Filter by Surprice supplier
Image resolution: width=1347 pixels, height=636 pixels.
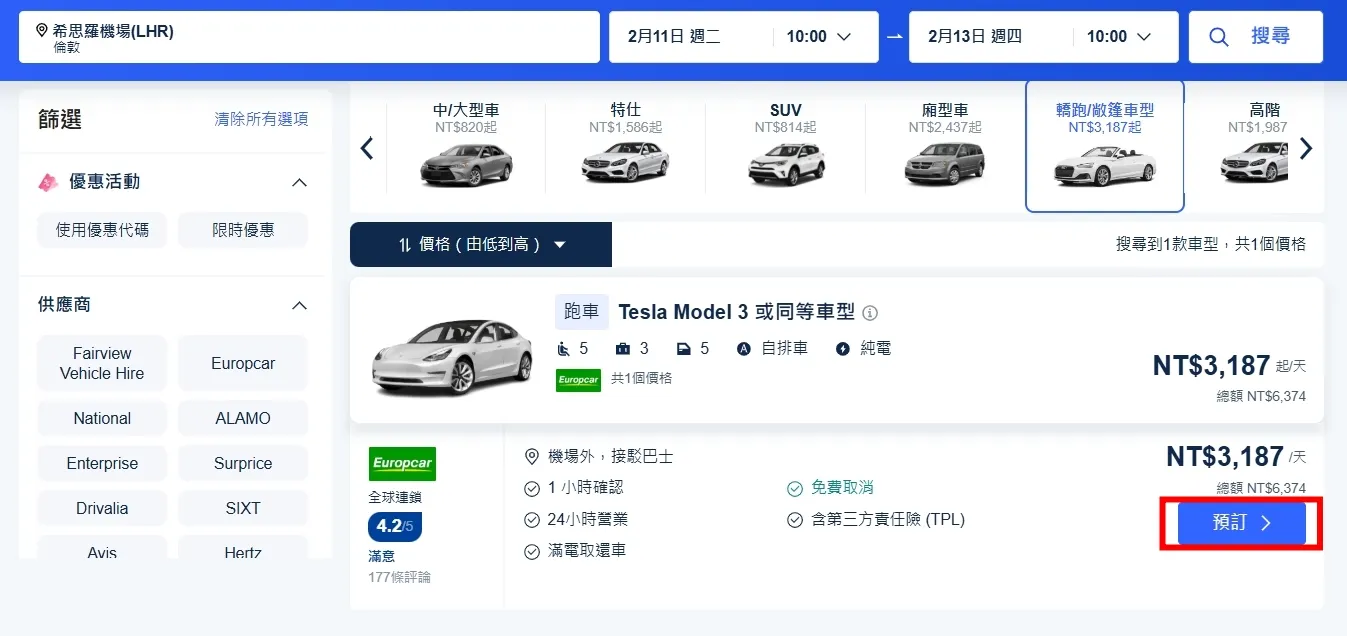(243, 463)
